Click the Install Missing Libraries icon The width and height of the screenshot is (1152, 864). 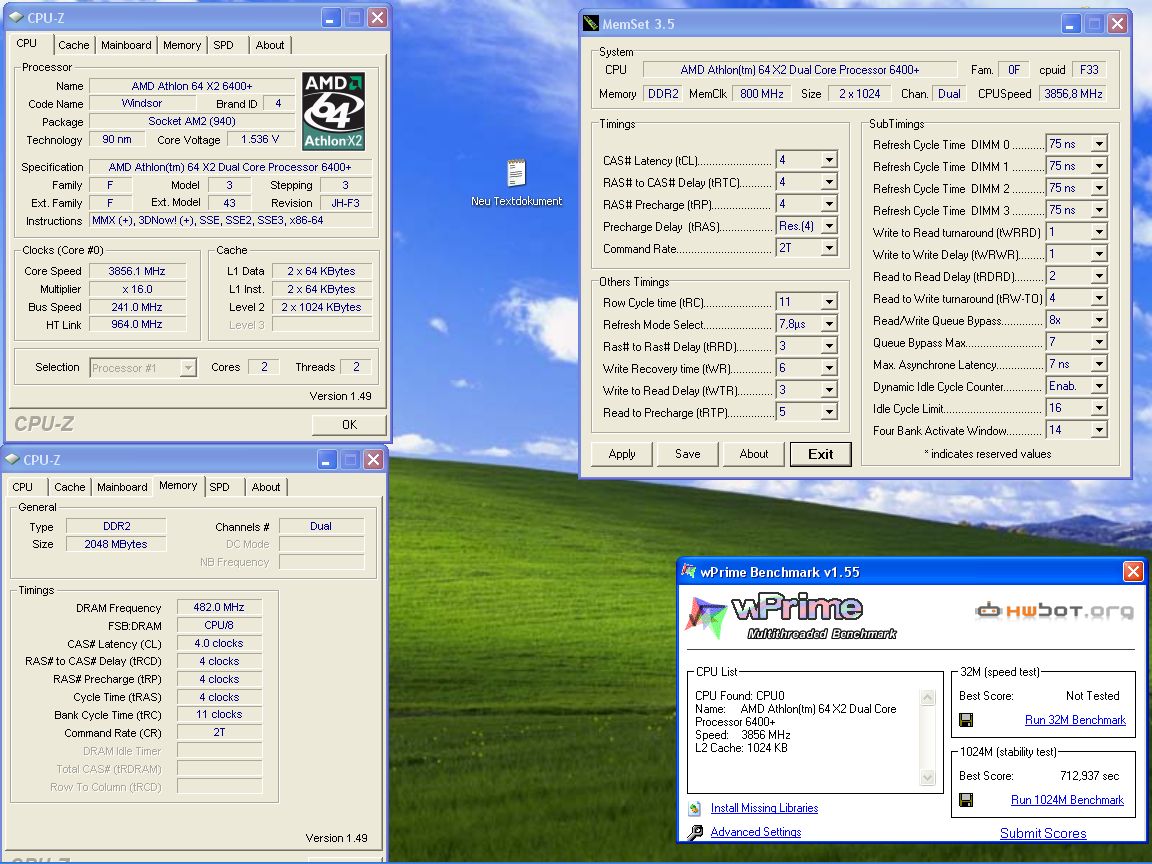pyautogui.click(x=694, y=808)
